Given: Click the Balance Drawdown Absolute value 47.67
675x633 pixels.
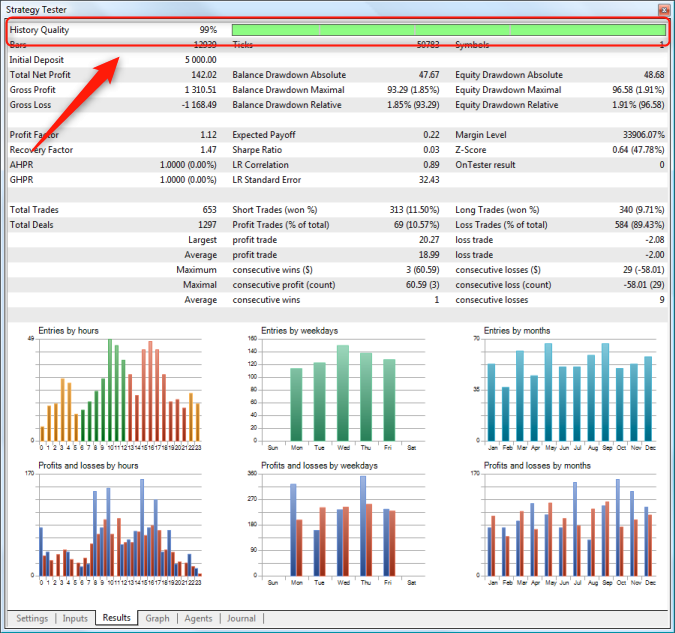Looking at the screenshot, I should click(x=429, y=75).
